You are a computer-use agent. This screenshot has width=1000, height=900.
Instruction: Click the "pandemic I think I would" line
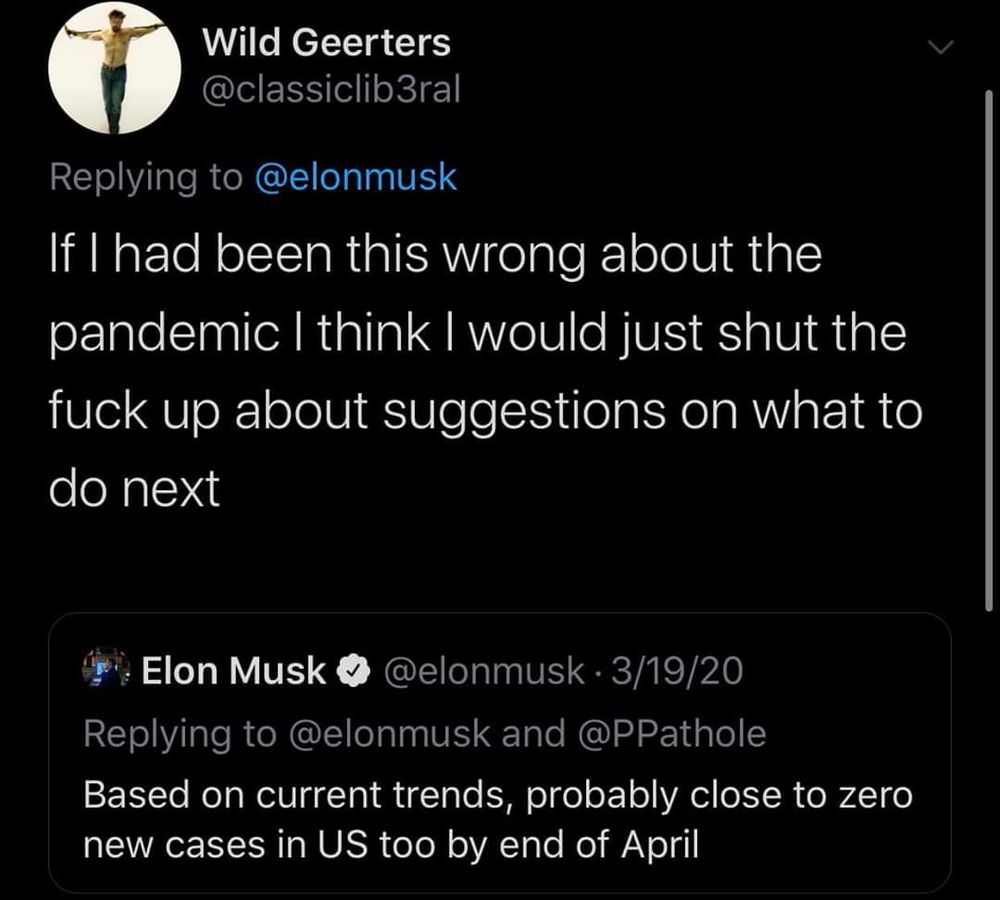(477, 332)
